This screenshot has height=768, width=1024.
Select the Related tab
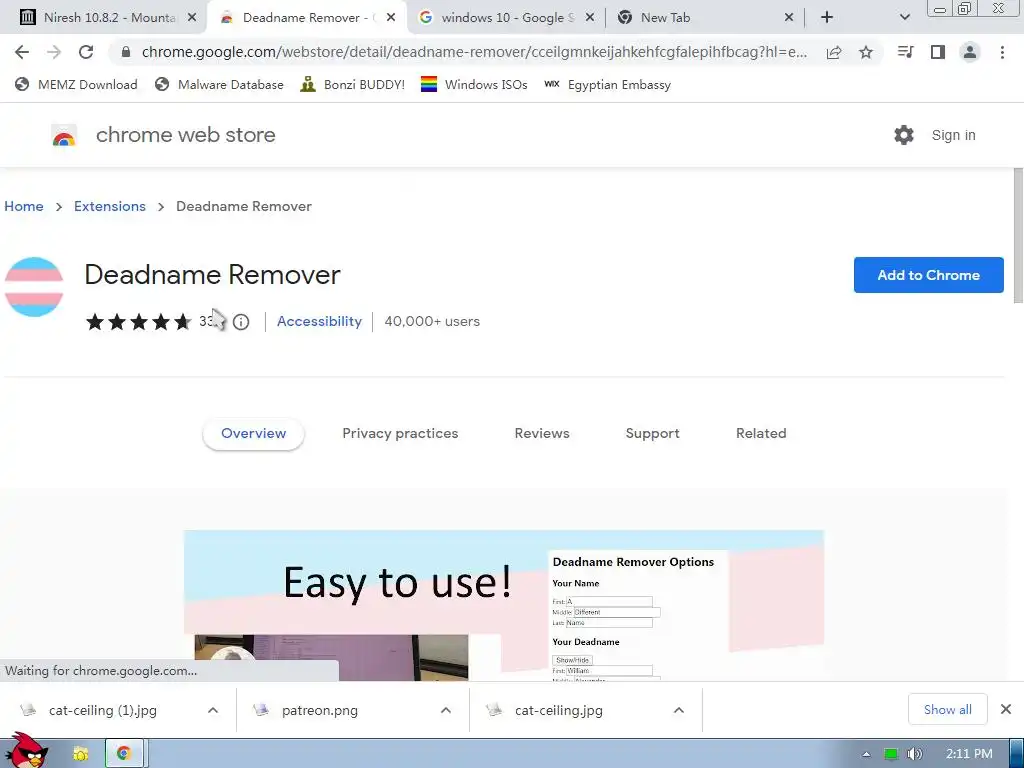(x=761, y=434)
